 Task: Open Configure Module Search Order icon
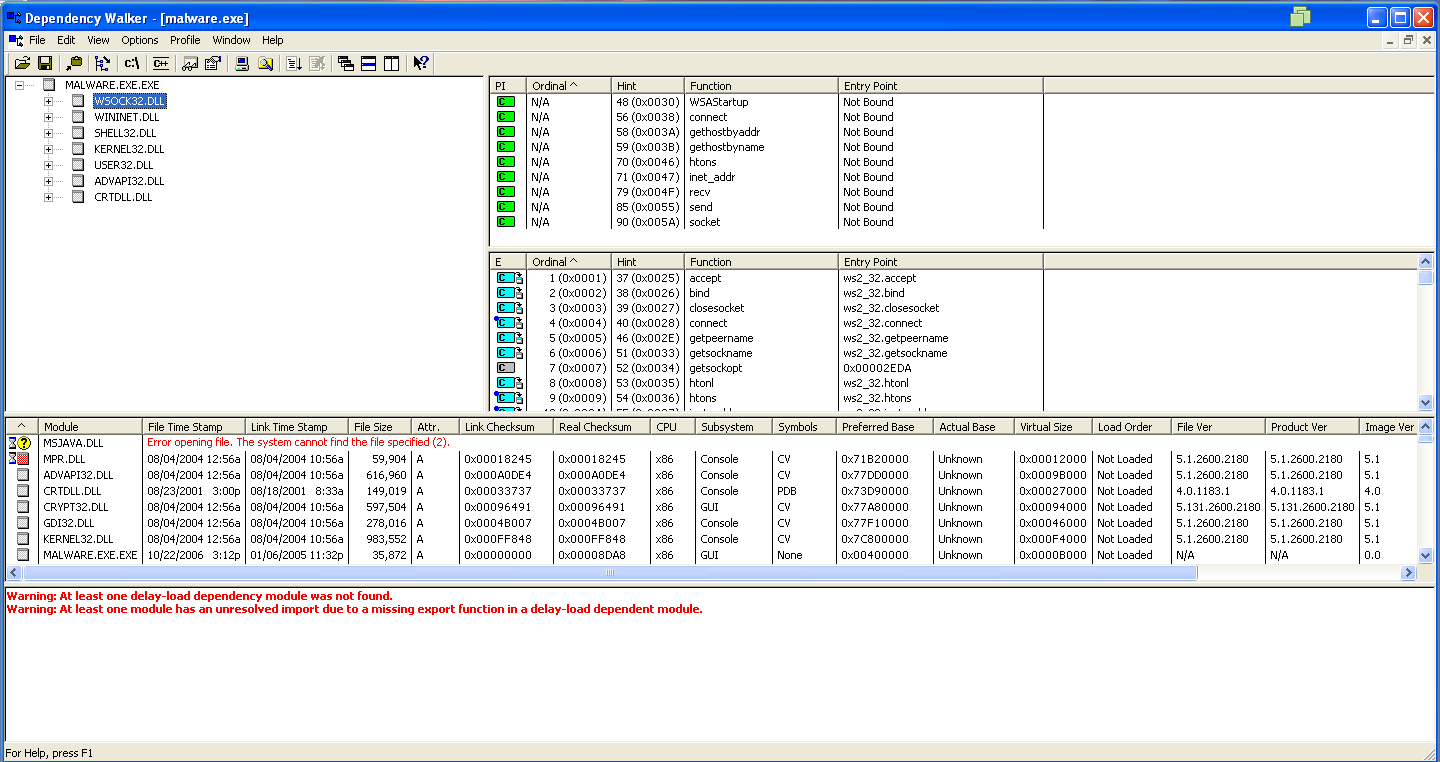265,63
